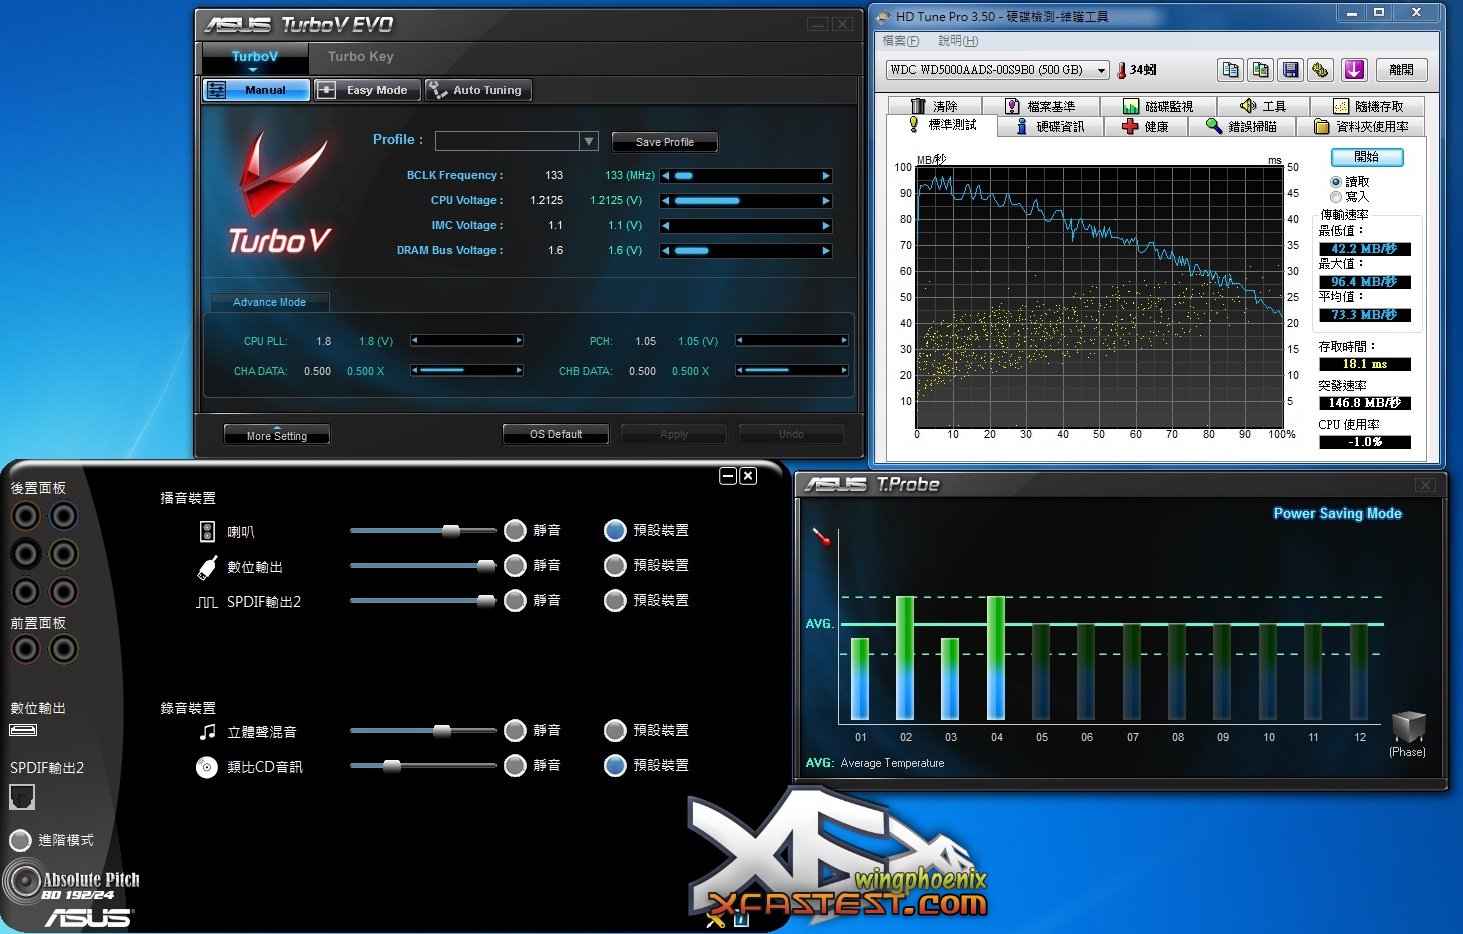This screenshot has width=1463, height=934.
Task: Click the purple down-arrow tray icon in HD Tune
Action: point(1353,69)
